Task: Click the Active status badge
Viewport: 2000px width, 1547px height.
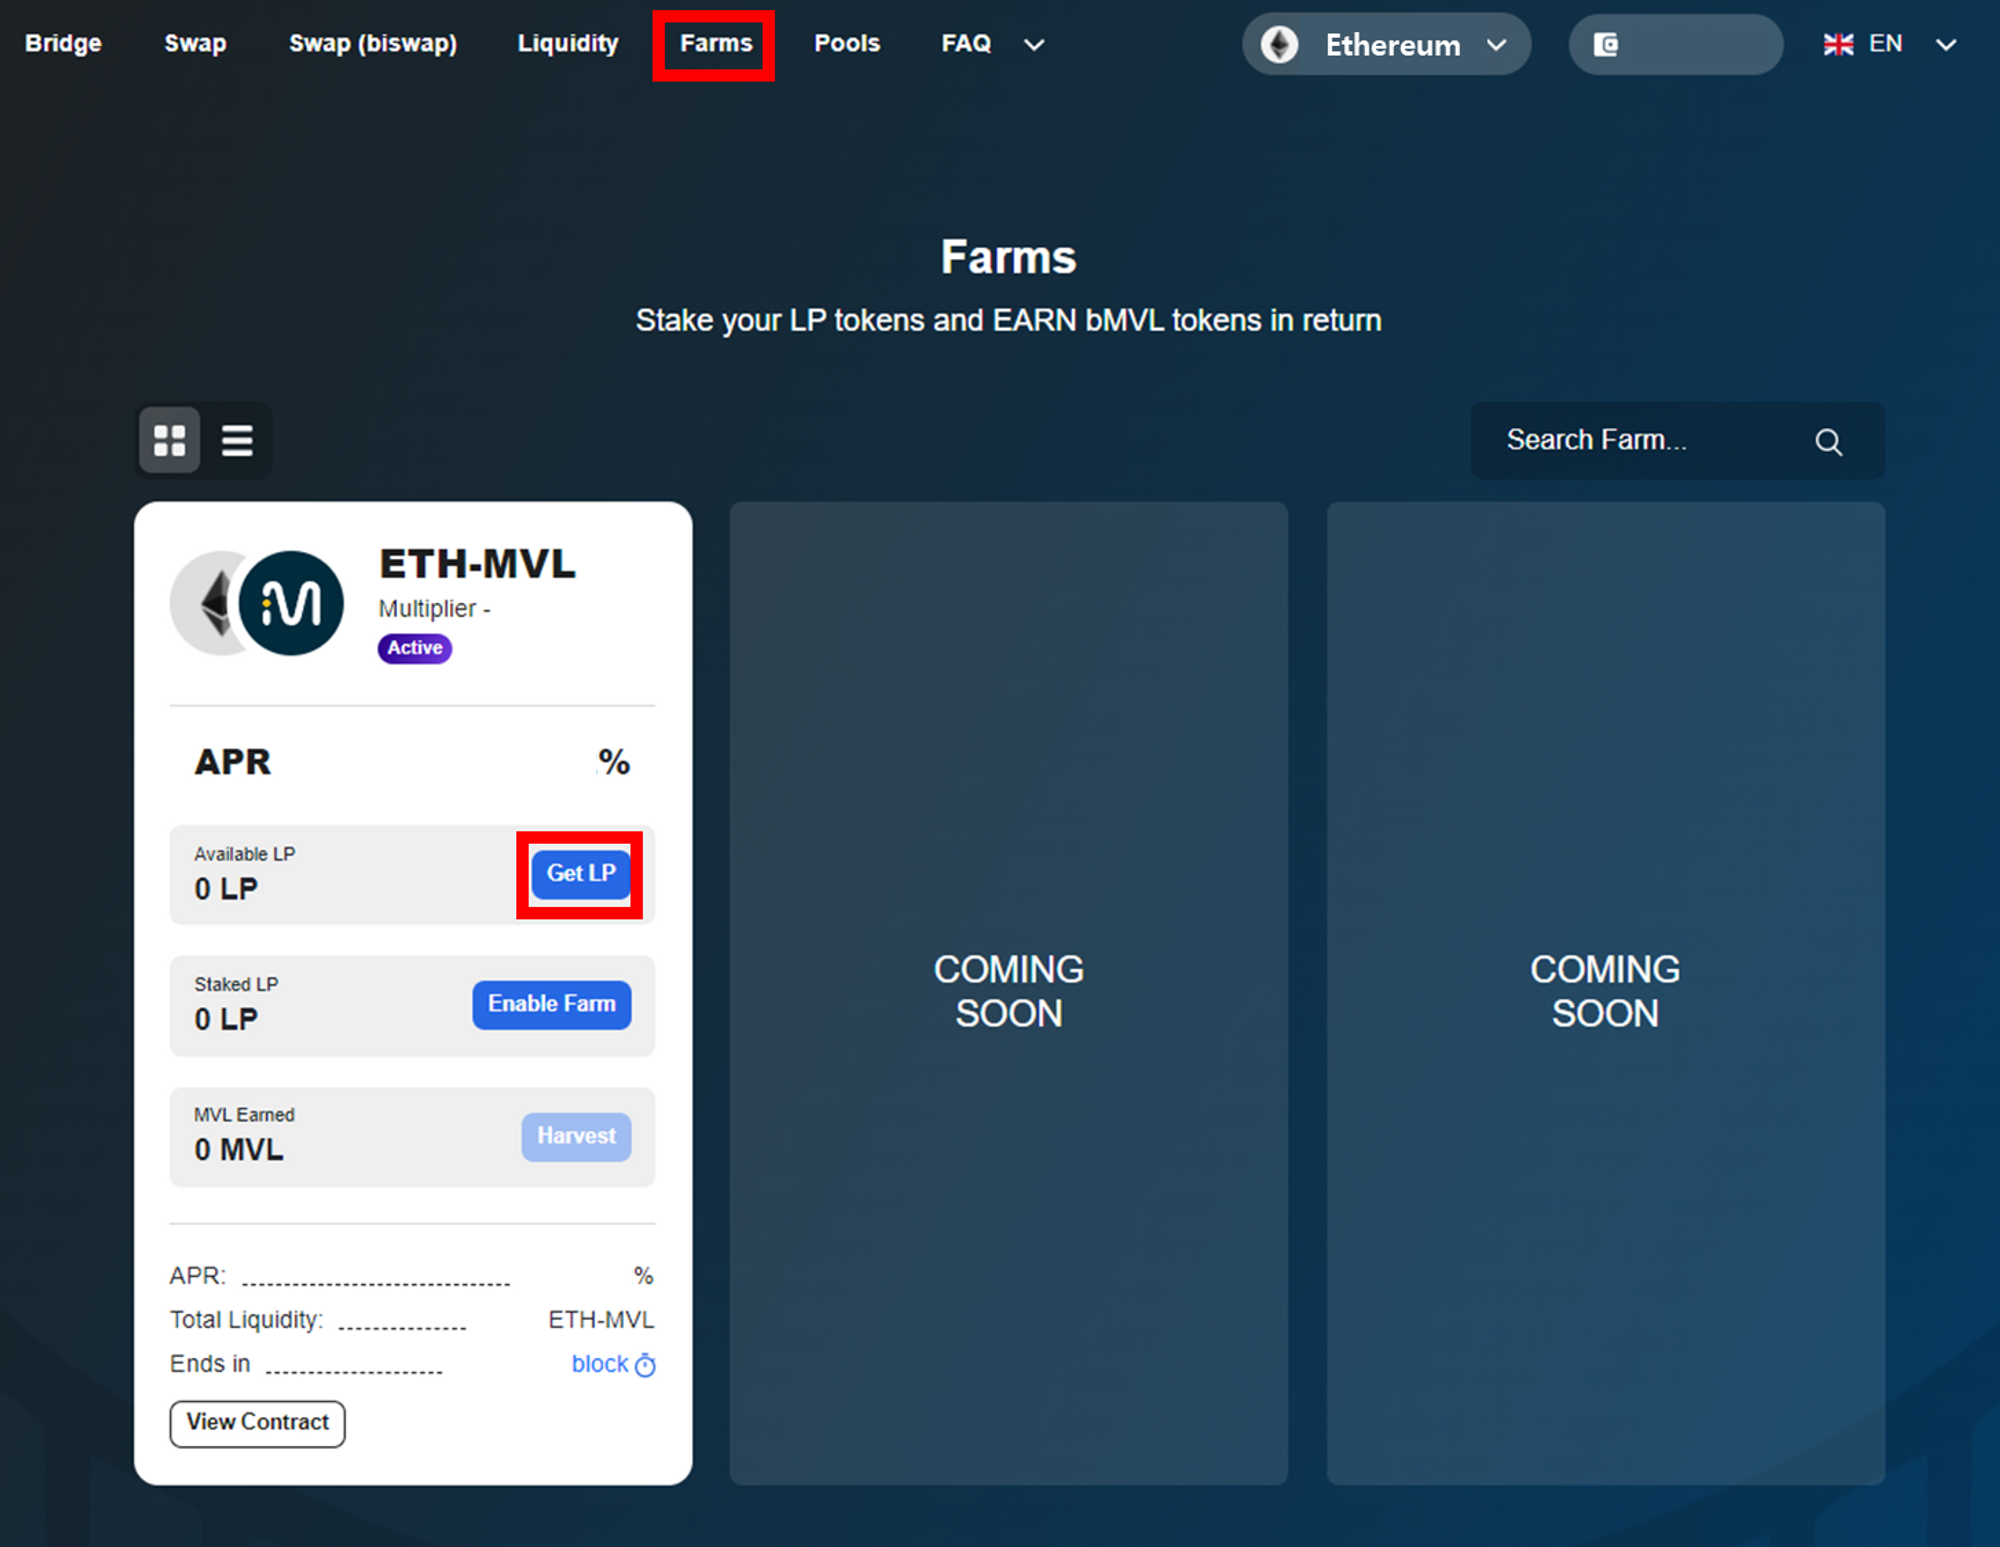Action: pos(414,648)
